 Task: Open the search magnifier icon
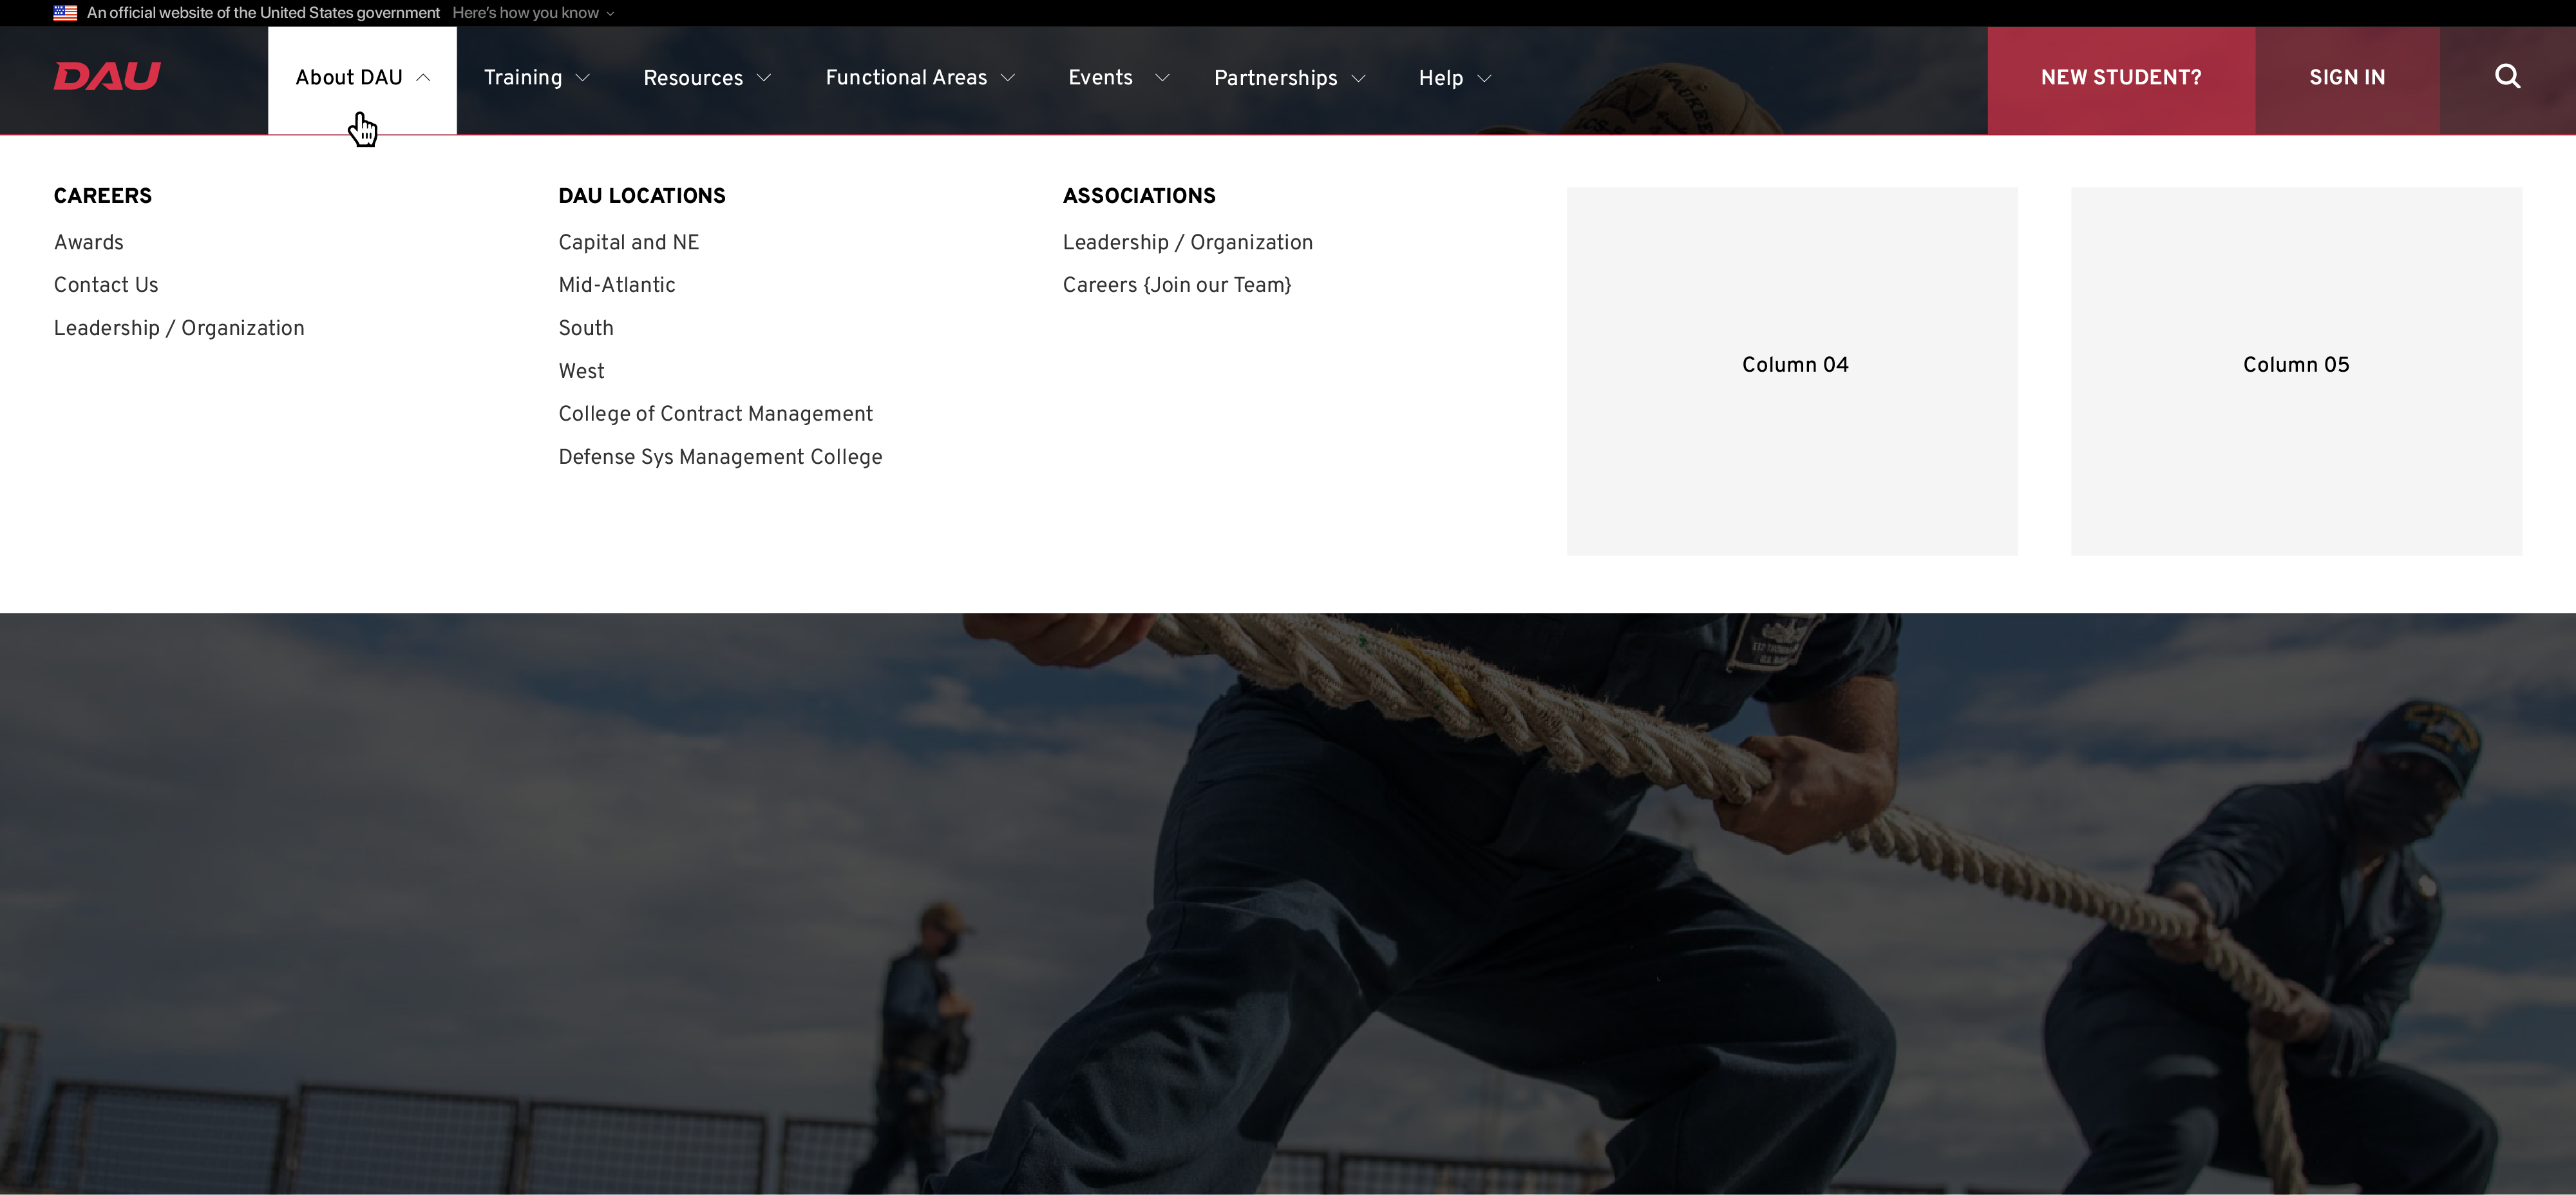pyautogui.click(x=2507, y=77)
